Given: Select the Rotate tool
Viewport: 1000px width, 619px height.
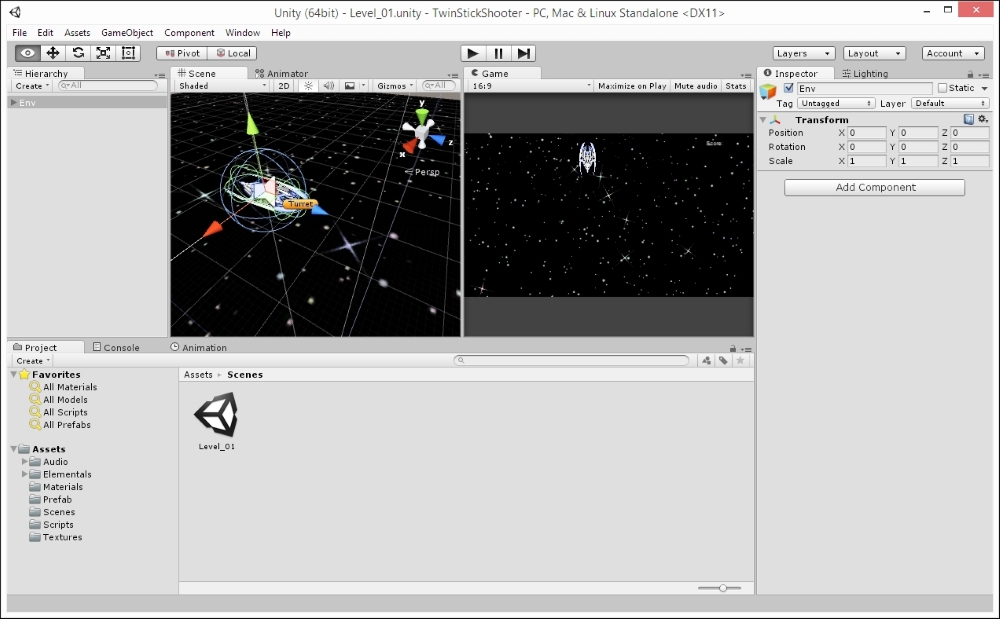Looking at the screenshot, I should (x=78, y=53).
